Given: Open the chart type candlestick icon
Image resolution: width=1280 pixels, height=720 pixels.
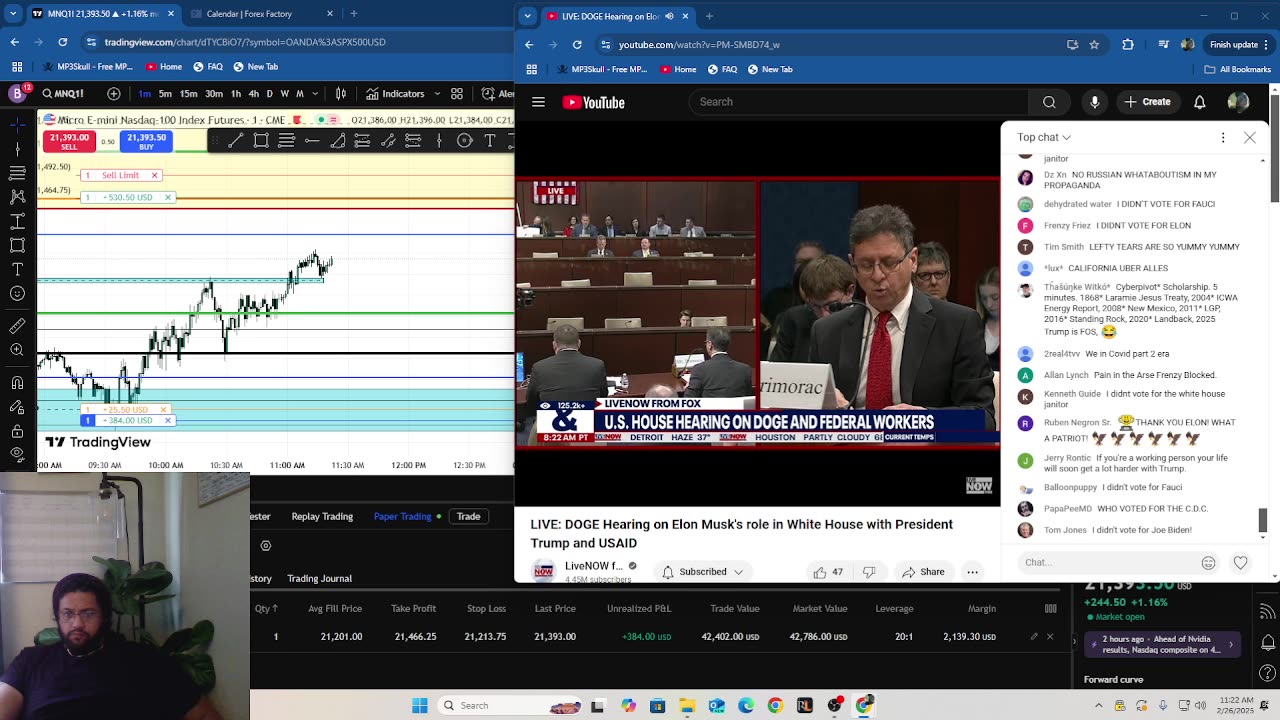Looking at the screenshot, I should (341, 94).
